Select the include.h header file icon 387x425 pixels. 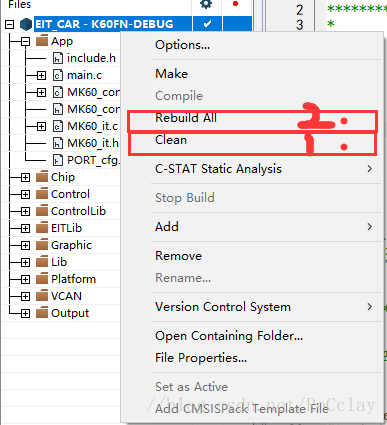(58, 58)
